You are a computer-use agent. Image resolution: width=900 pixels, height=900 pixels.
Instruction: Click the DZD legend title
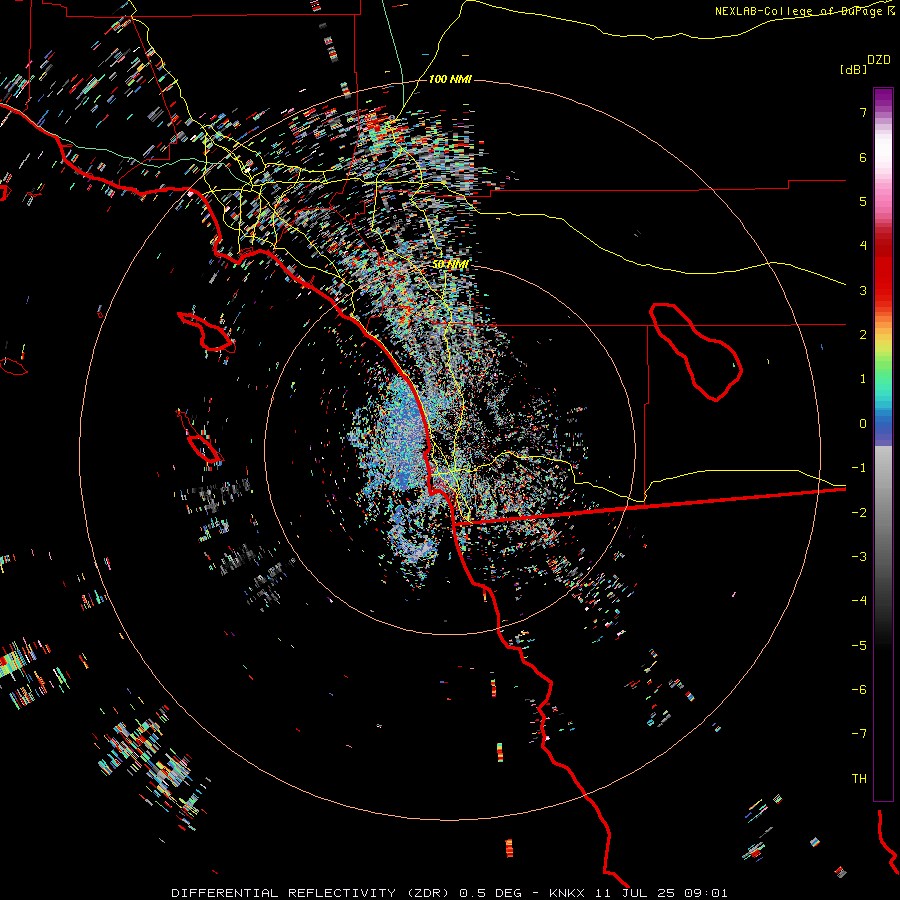(x=879, y=60)
